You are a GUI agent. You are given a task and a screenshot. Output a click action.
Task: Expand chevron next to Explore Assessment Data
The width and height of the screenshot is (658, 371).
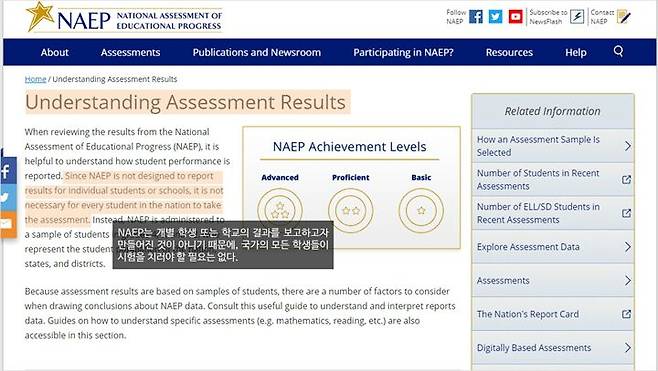(627, 247)
